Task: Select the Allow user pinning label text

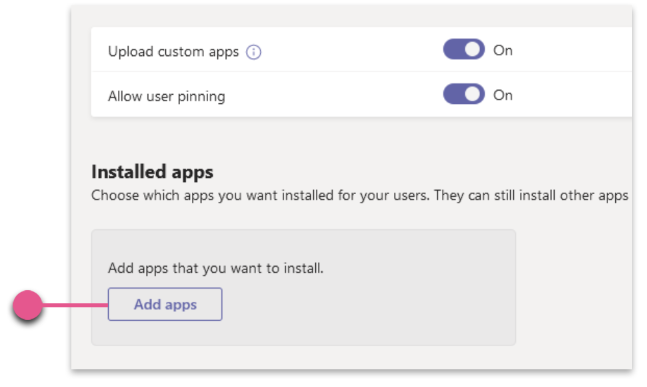Action: tap(167, 97)
